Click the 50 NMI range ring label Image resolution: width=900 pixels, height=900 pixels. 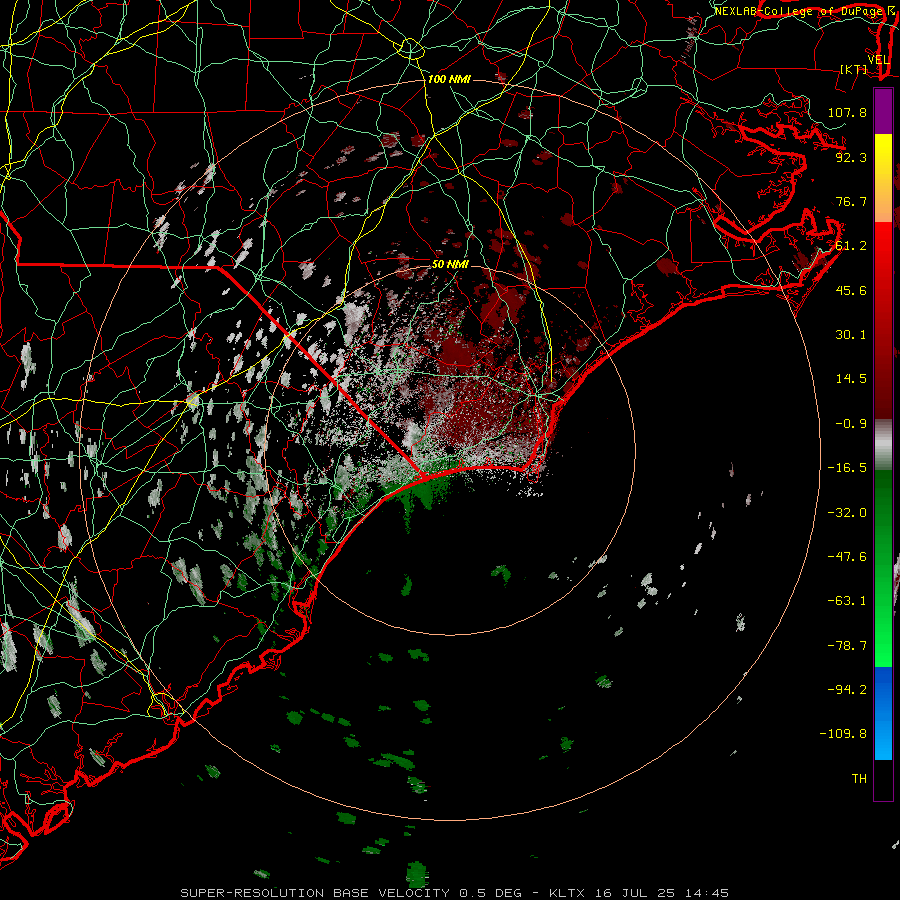(450, 265)
